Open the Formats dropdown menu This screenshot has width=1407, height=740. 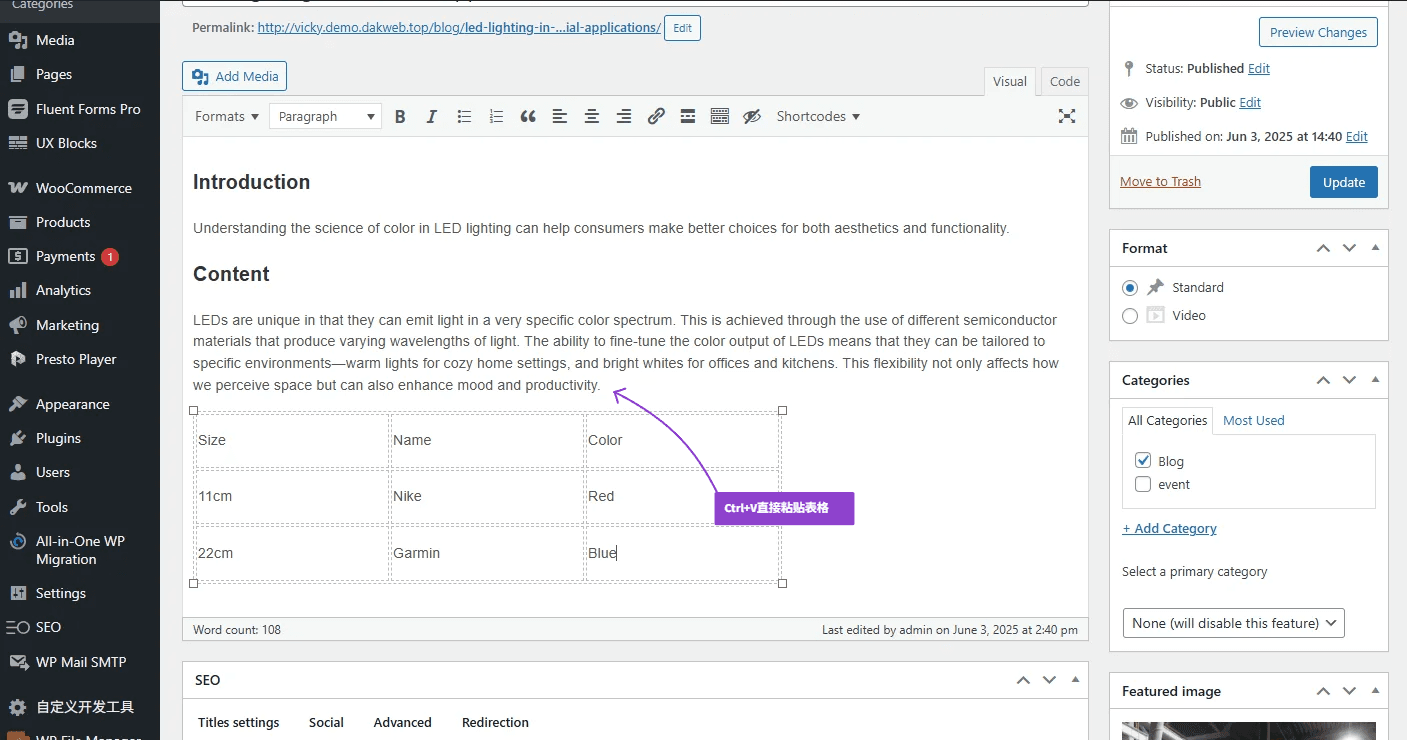tap(227, 117)
